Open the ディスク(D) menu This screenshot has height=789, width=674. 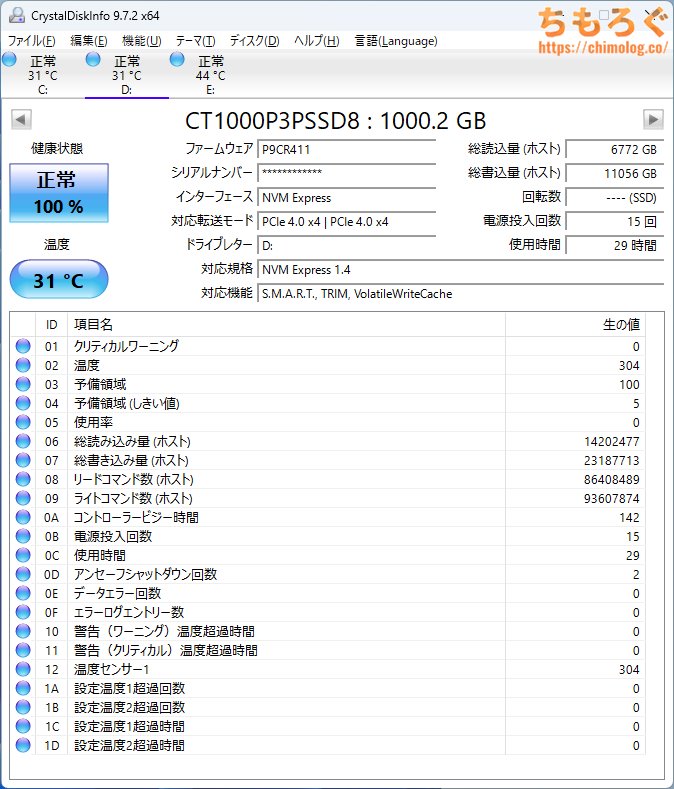tap(255, 41)
